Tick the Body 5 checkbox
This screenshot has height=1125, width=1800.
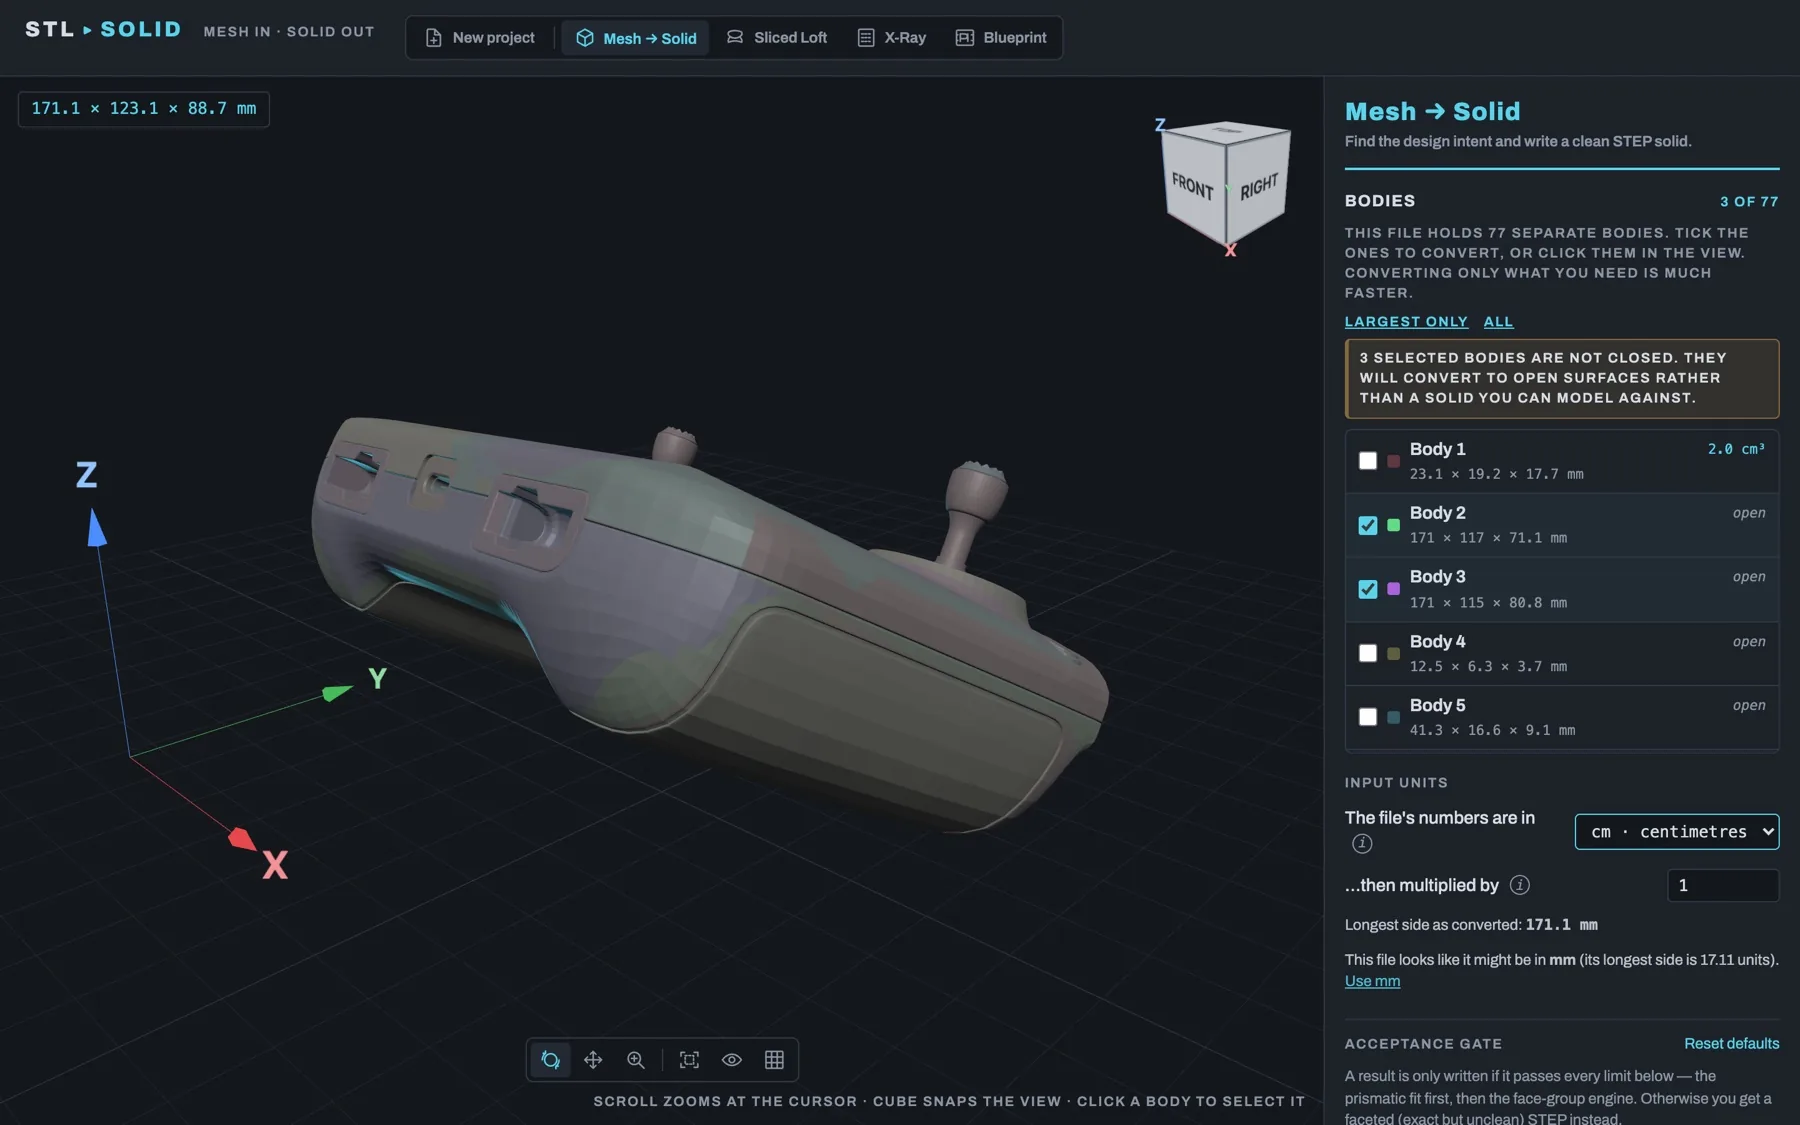(x=1367, y=717)
